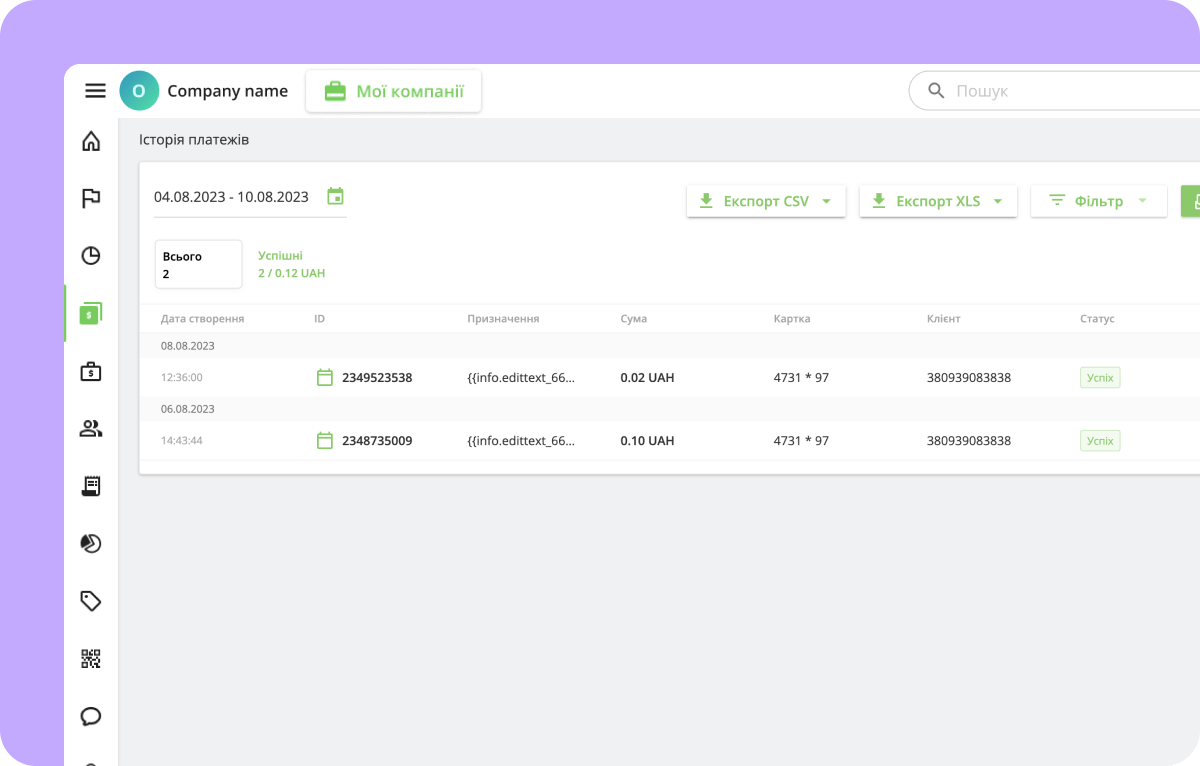Open the price tag sidebar icon

91,601
